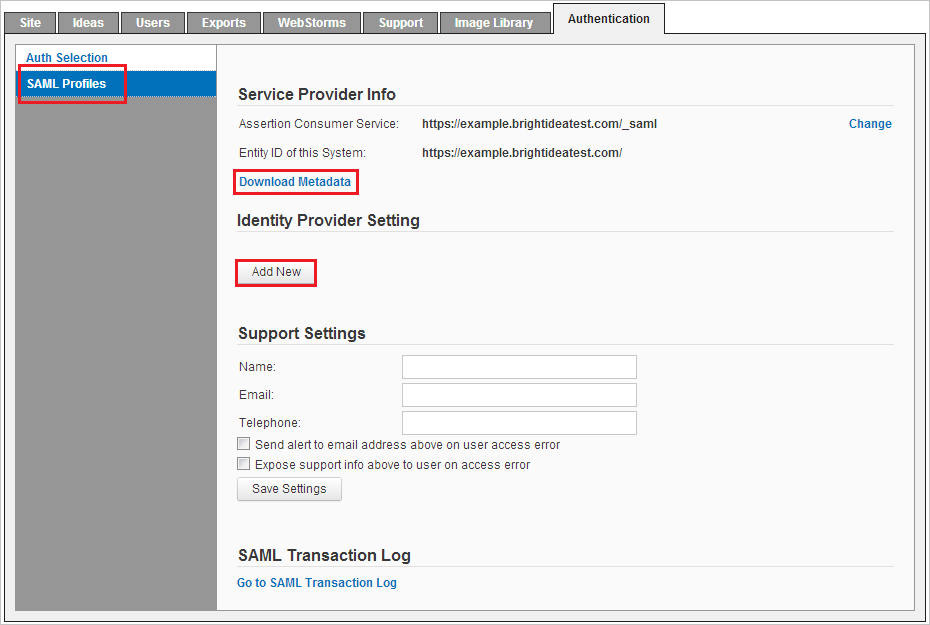
Task: Click the Change link for Assertion Consumer Service
Action: tap(869, 123)
